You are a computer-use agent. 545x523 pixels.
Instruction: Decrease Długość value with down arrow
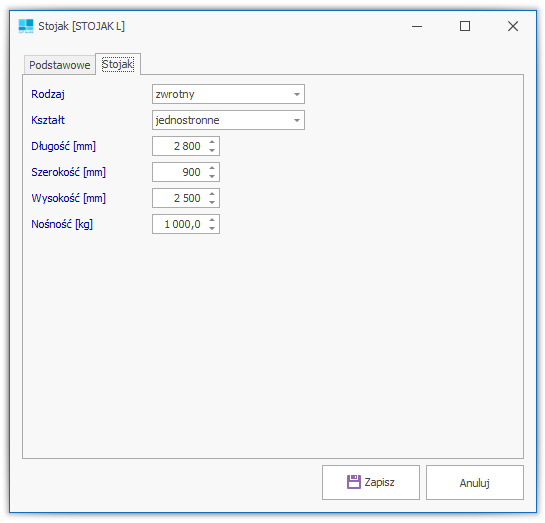click(212, 150)
